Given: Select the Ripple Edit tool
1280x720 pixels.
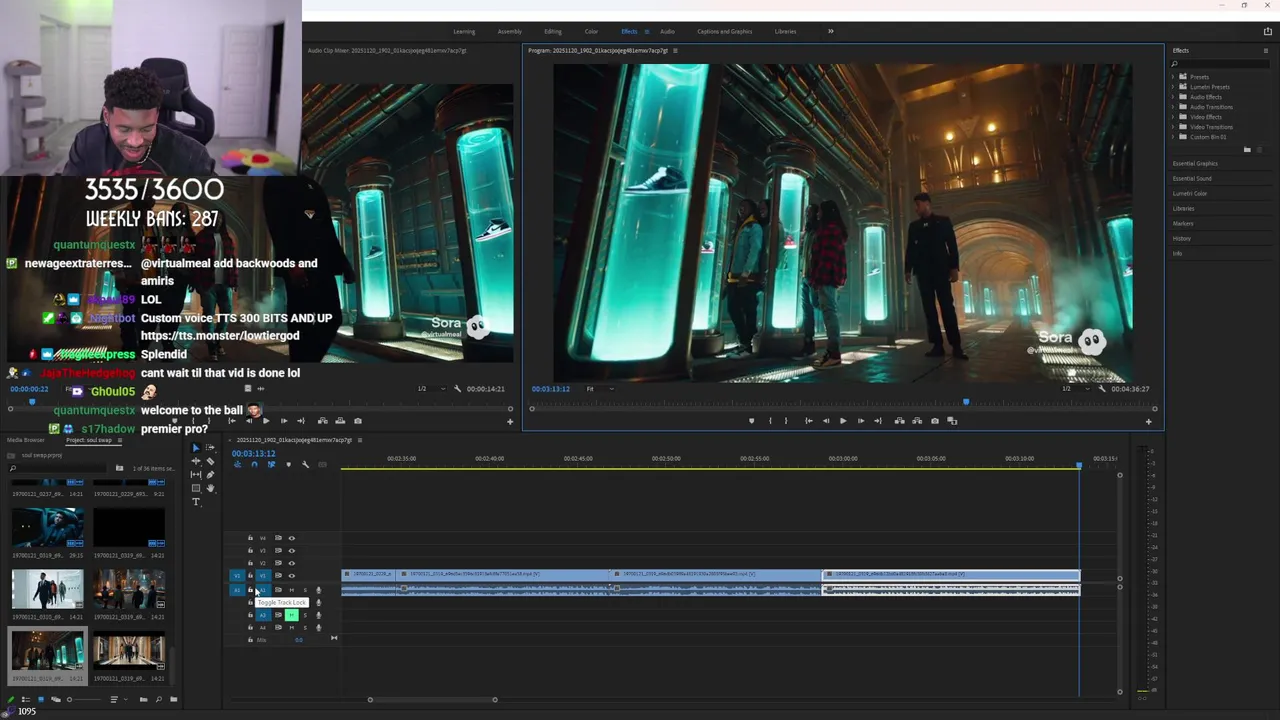Looking at the screenshot, I should (x=196, y=461).
